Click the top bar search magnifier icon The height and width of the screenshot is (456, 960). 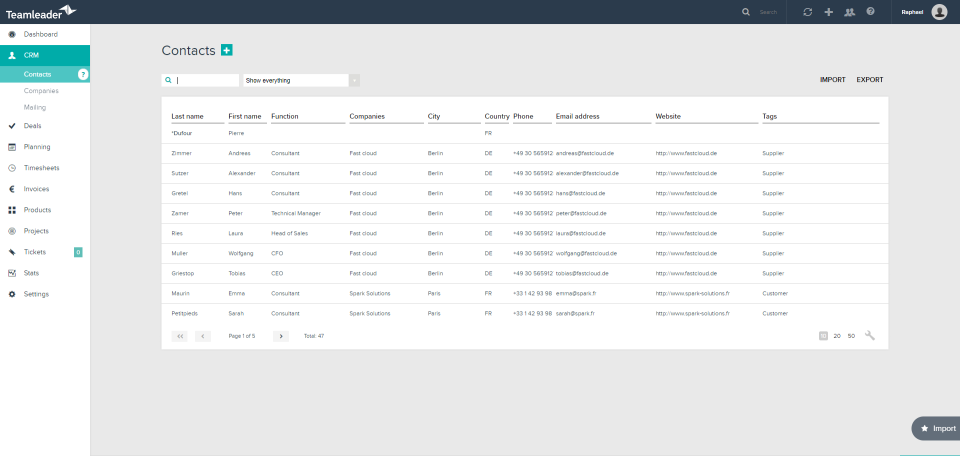(746, 12)
